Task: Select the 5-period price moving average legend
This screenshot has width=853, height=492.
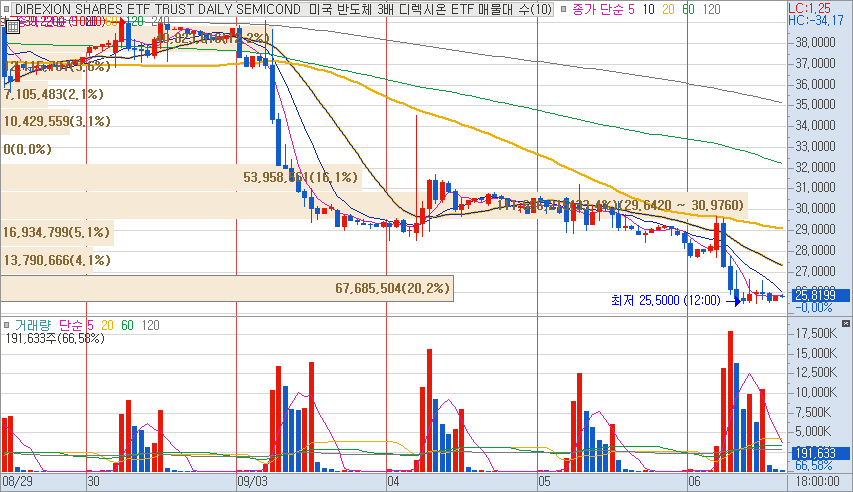Action: click(631, 9)
